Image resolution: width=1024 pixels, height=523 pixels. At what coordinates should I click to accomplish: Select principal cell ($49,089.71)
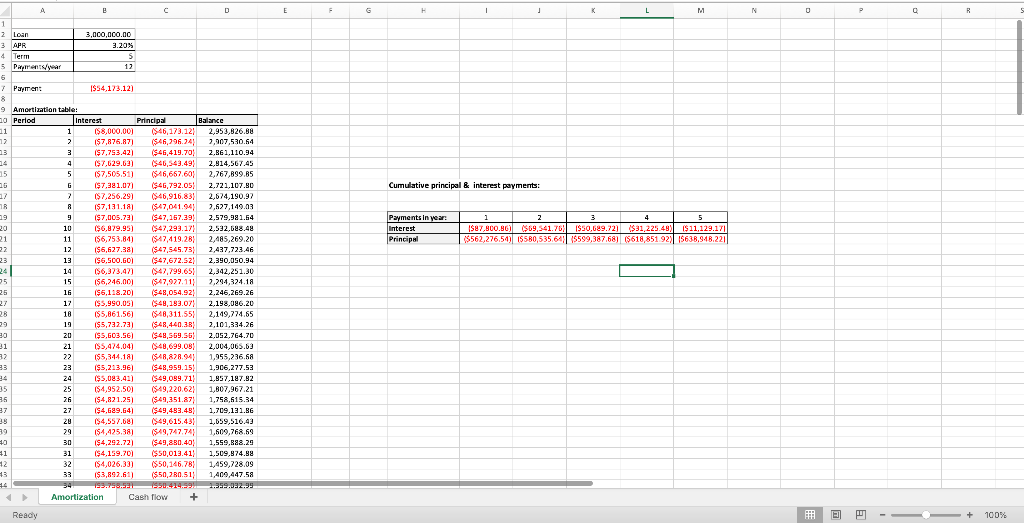tap(166, 378)
